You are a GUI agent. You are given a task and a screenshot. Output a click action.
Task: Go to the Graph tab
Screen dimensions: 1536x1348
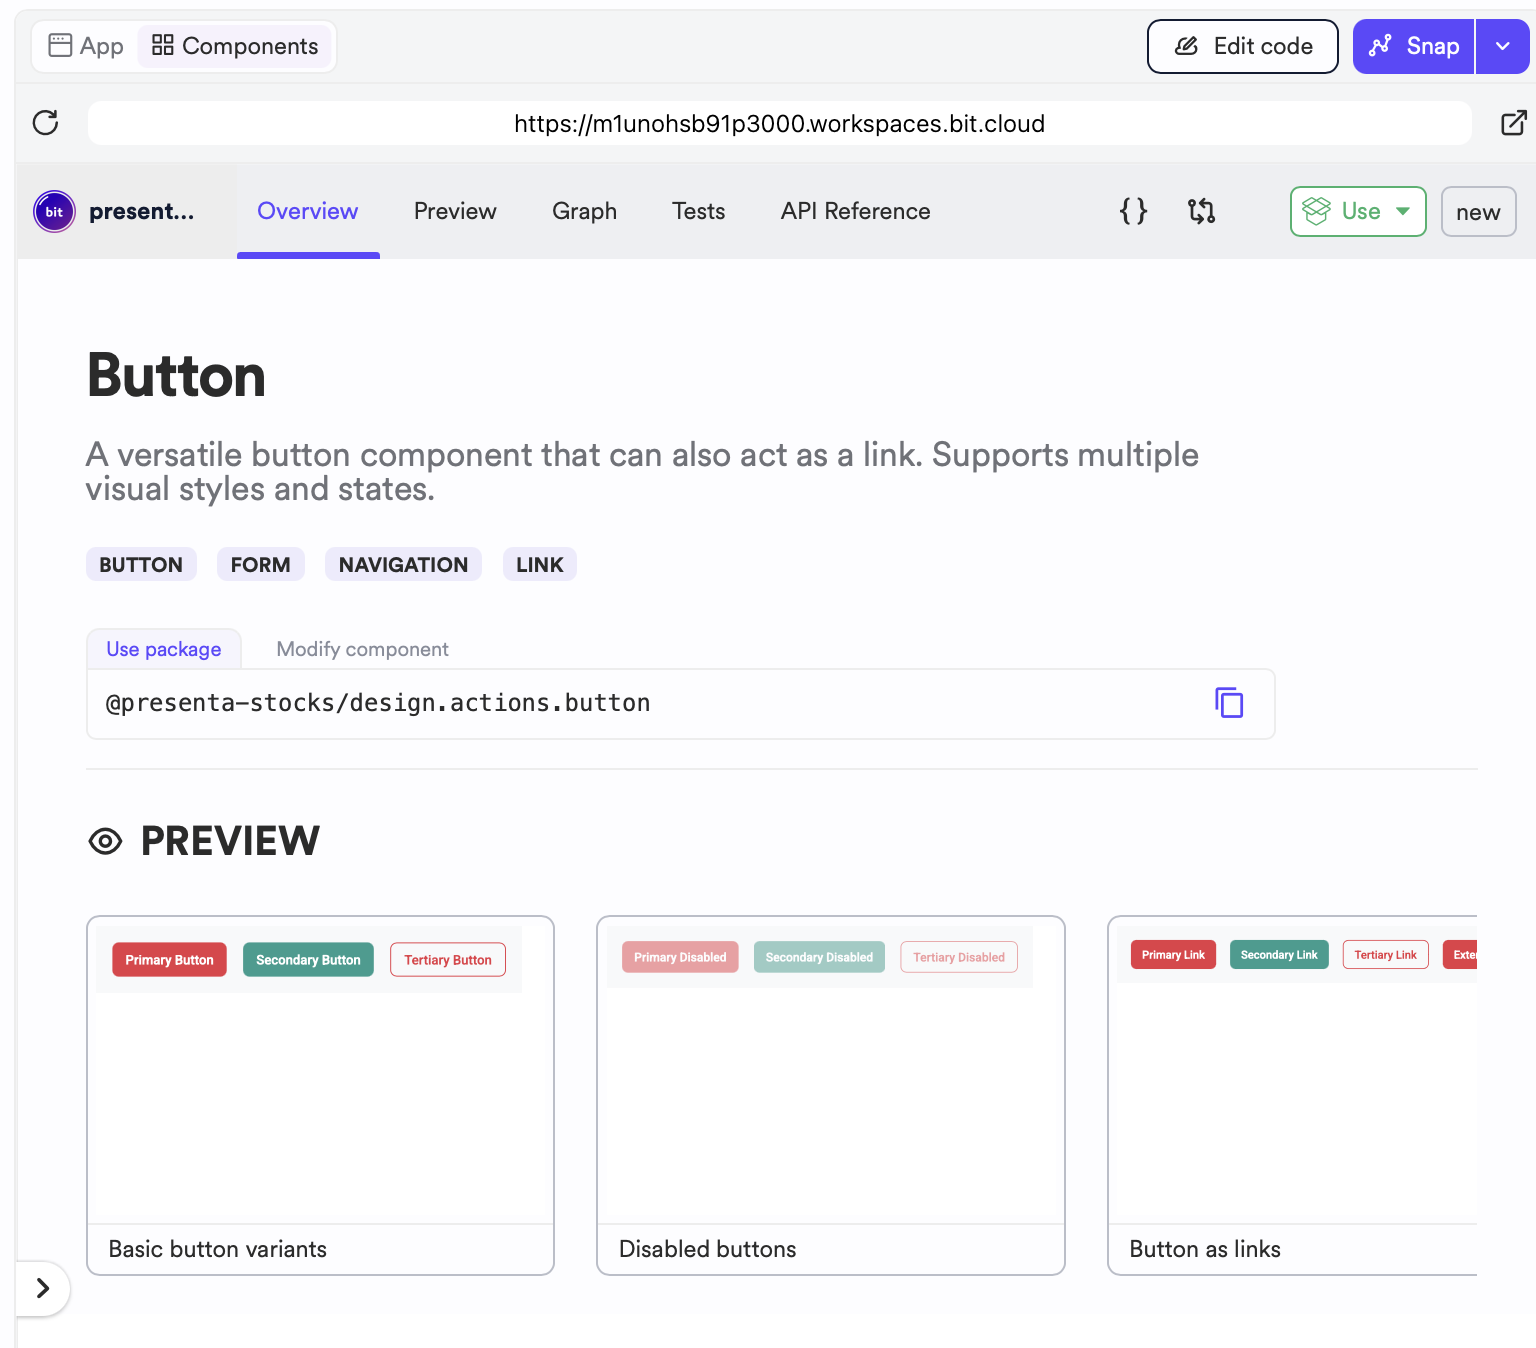(x=584, y=211)
